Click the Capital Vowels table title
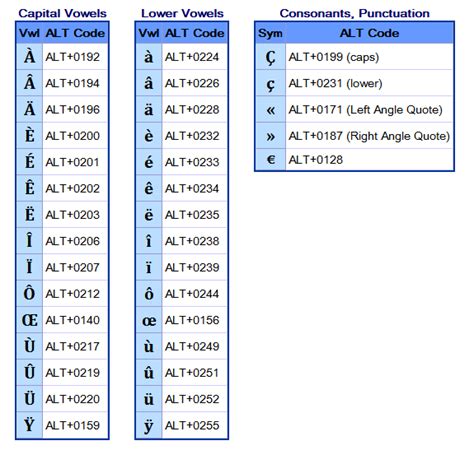Screen dimensions: 474x464 click(x=62, y=13)
